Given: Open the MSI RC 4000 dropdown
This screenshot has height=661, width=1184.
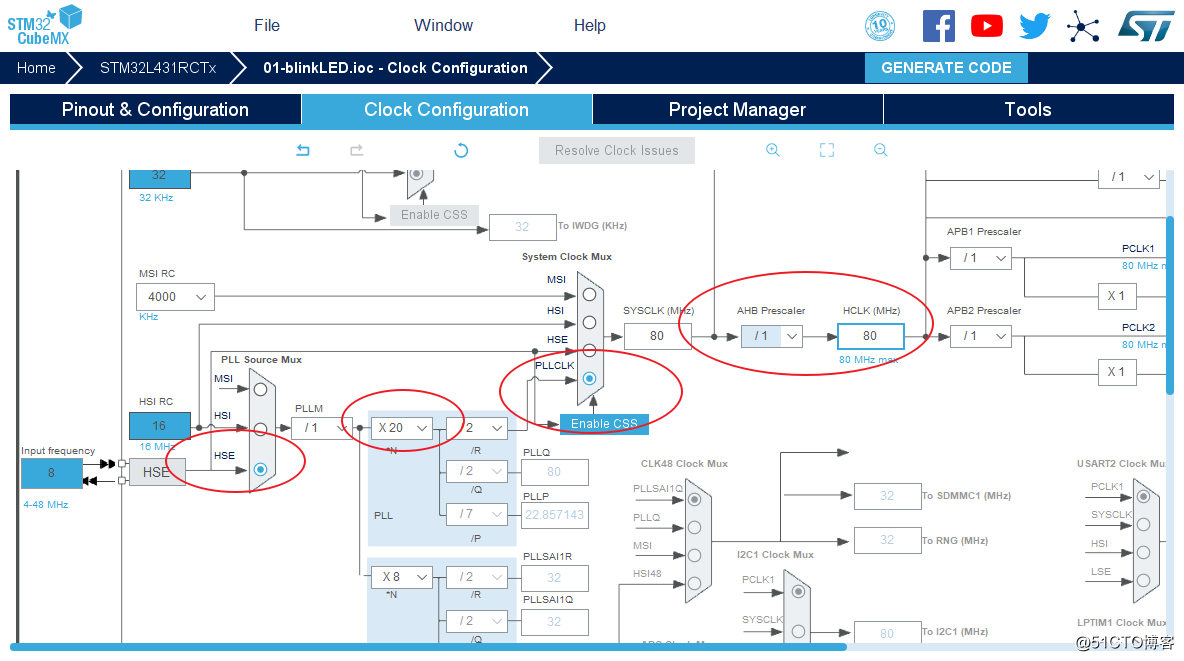Looking at the screenshot, I should coord(175,297).
